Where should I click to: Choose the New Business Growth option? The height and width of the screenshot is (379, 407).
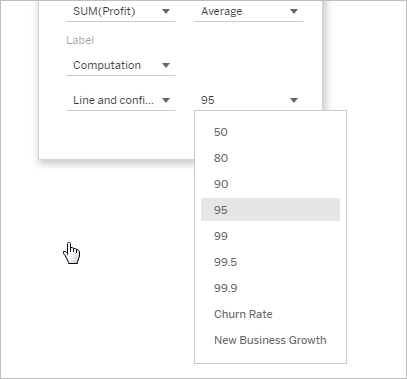coord(270,340)
